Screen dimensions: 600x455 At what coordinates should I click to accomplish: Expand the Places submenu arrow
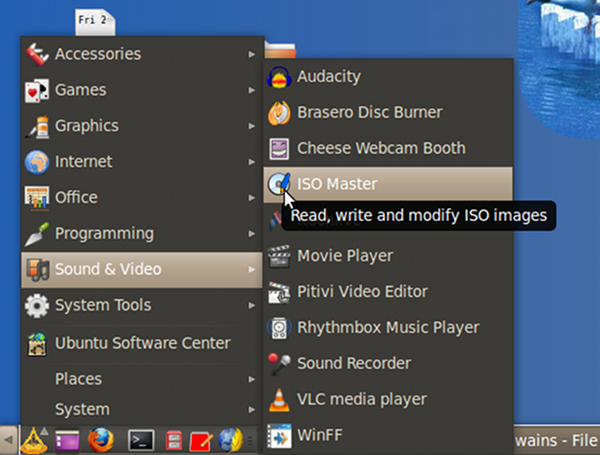(251, 380)
